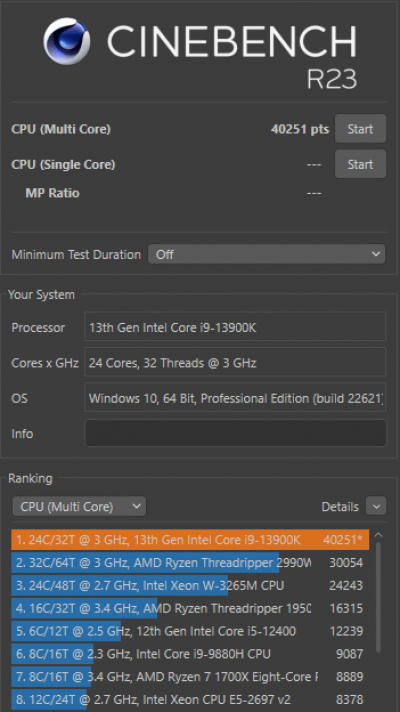The image size is (400, 712).
Task: Select the Xeon W-3265M ranking row
Action: click(190, 586)
